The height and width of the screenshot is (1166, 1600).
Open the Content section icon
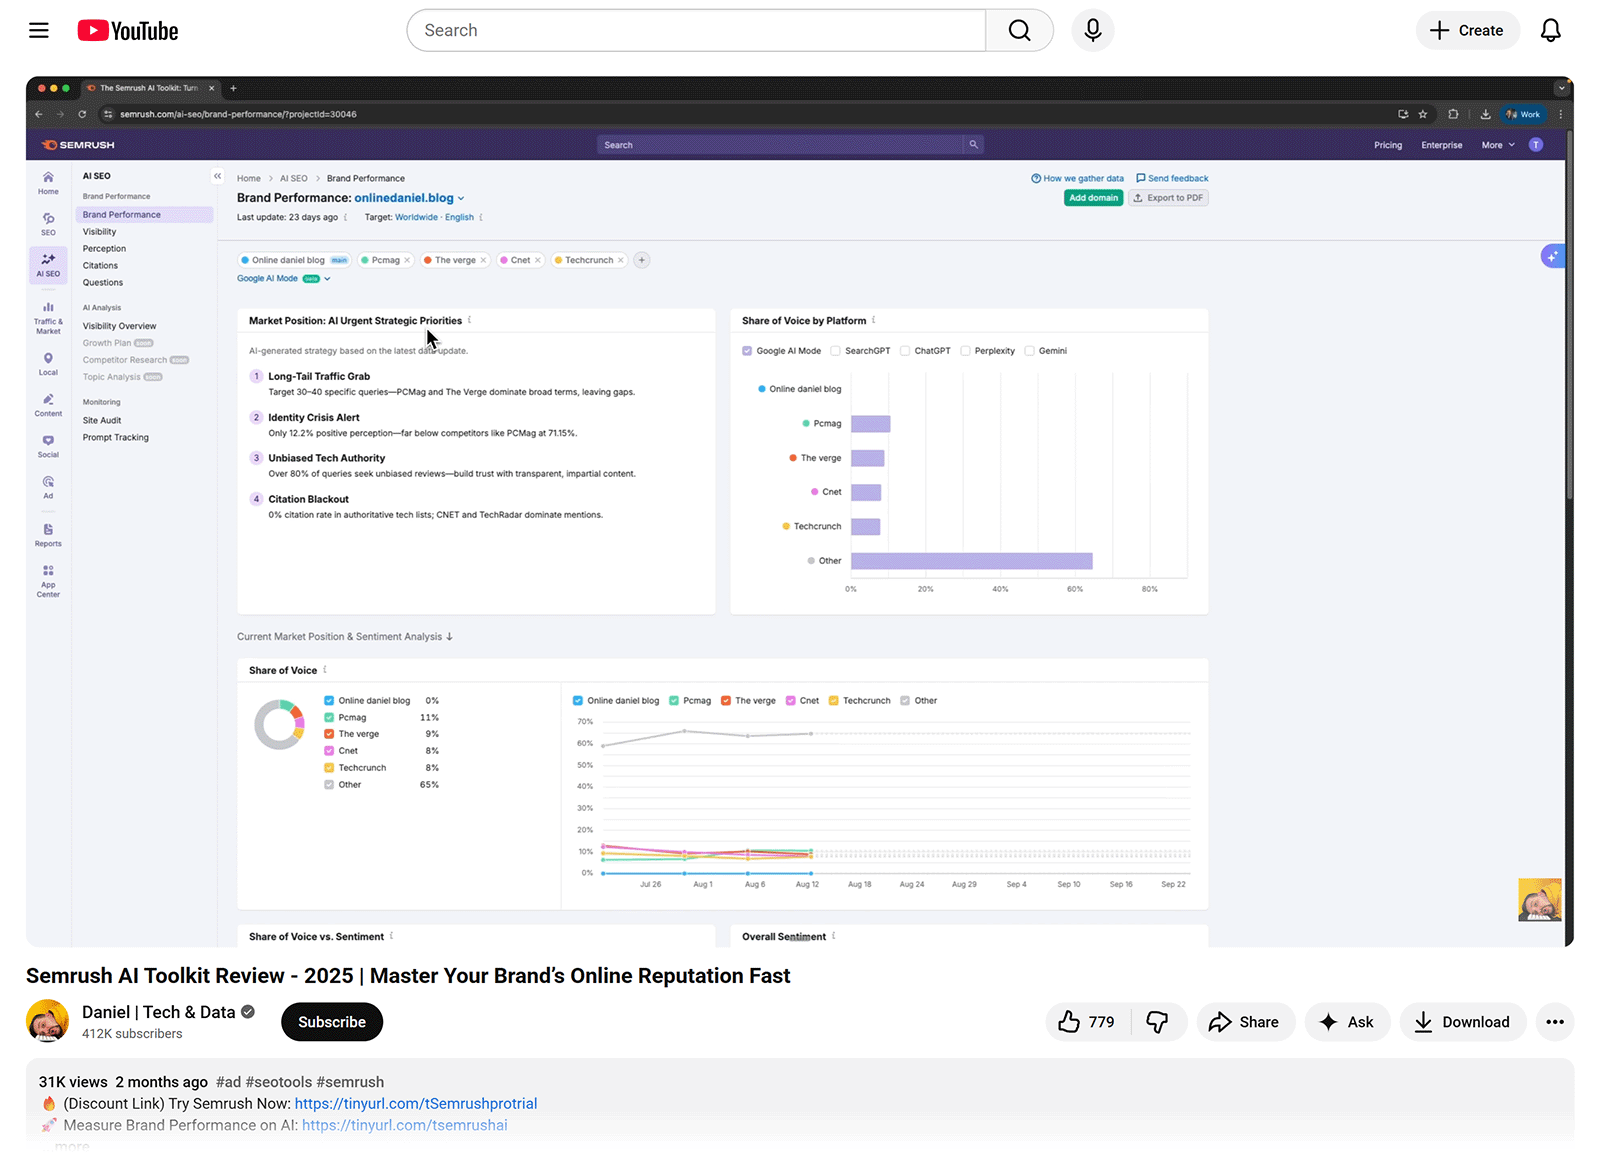tap(47, 404)
